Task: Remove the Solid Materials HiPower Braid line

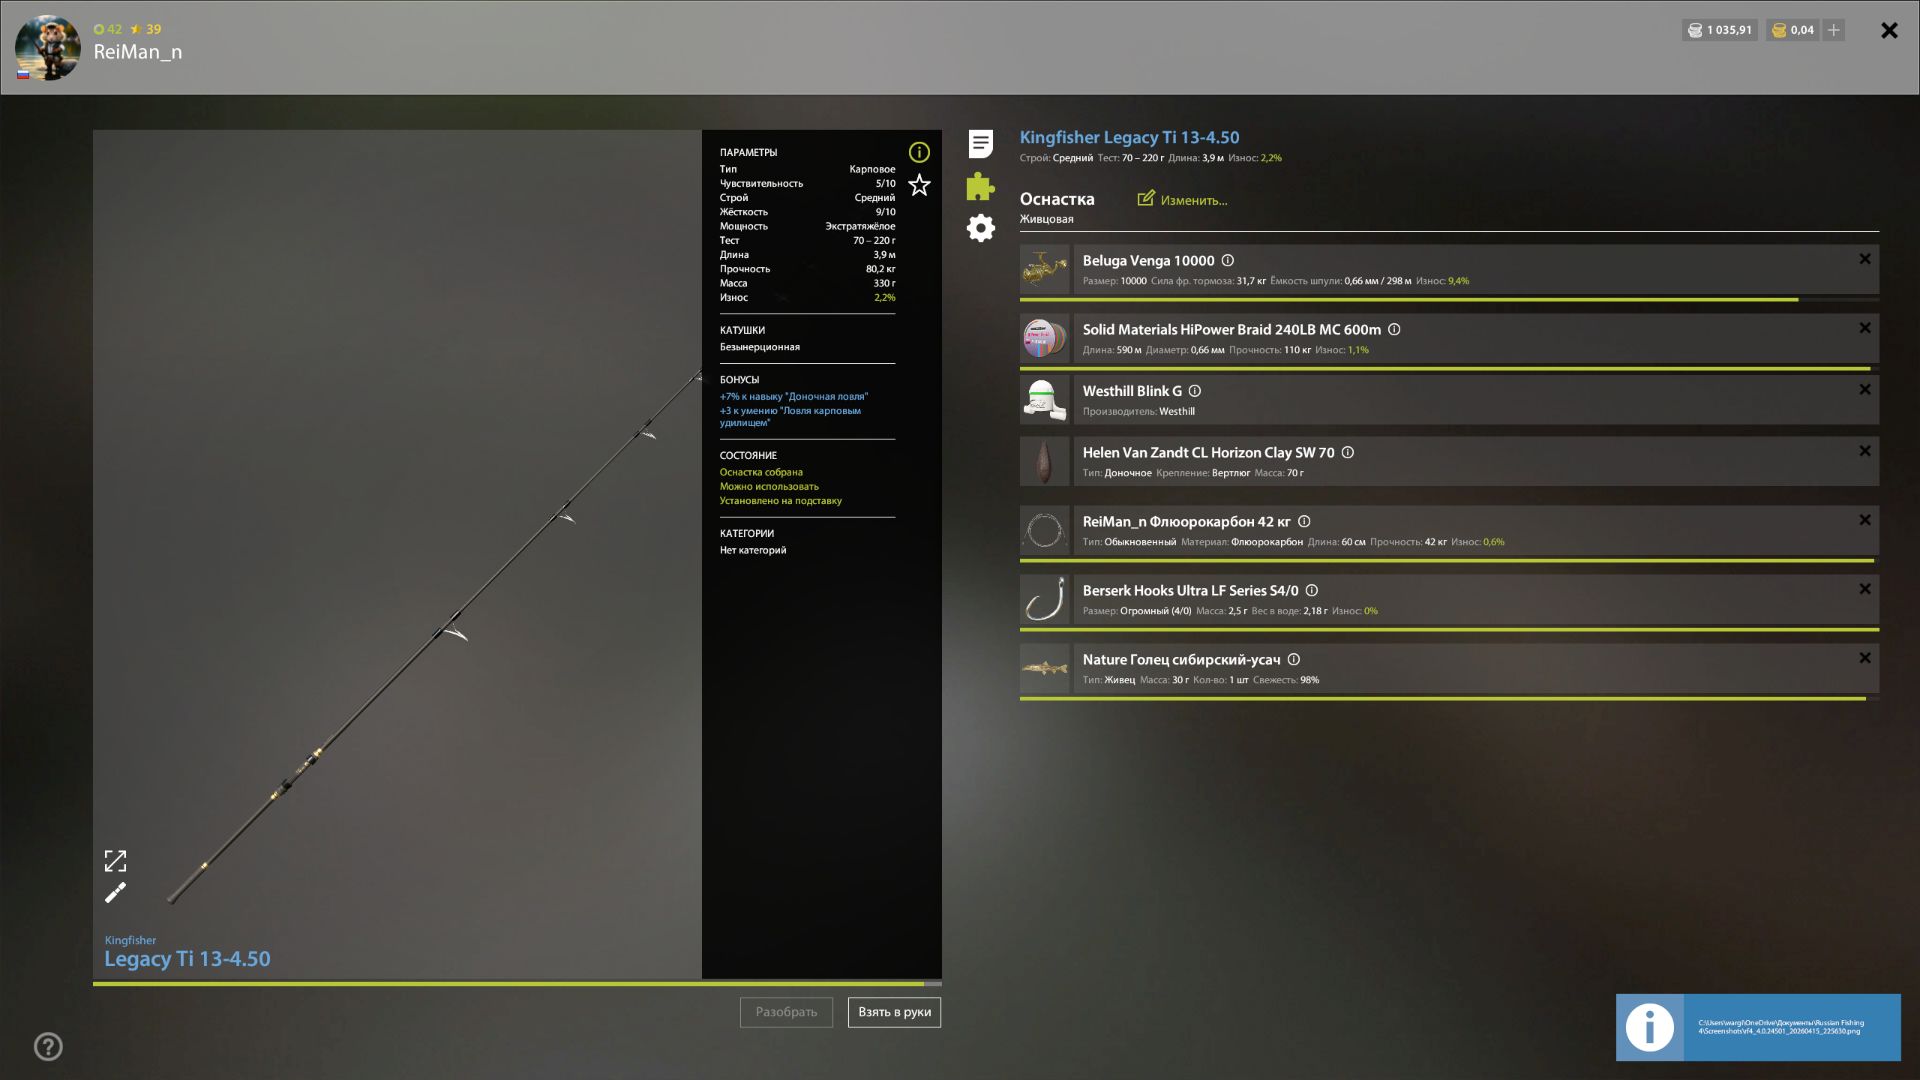Action: click(x=1864, y=328)
